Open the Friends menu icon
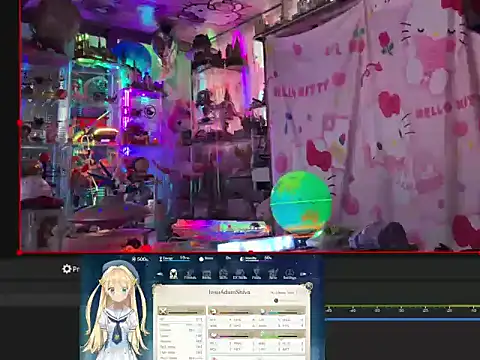 click(190, 274)
